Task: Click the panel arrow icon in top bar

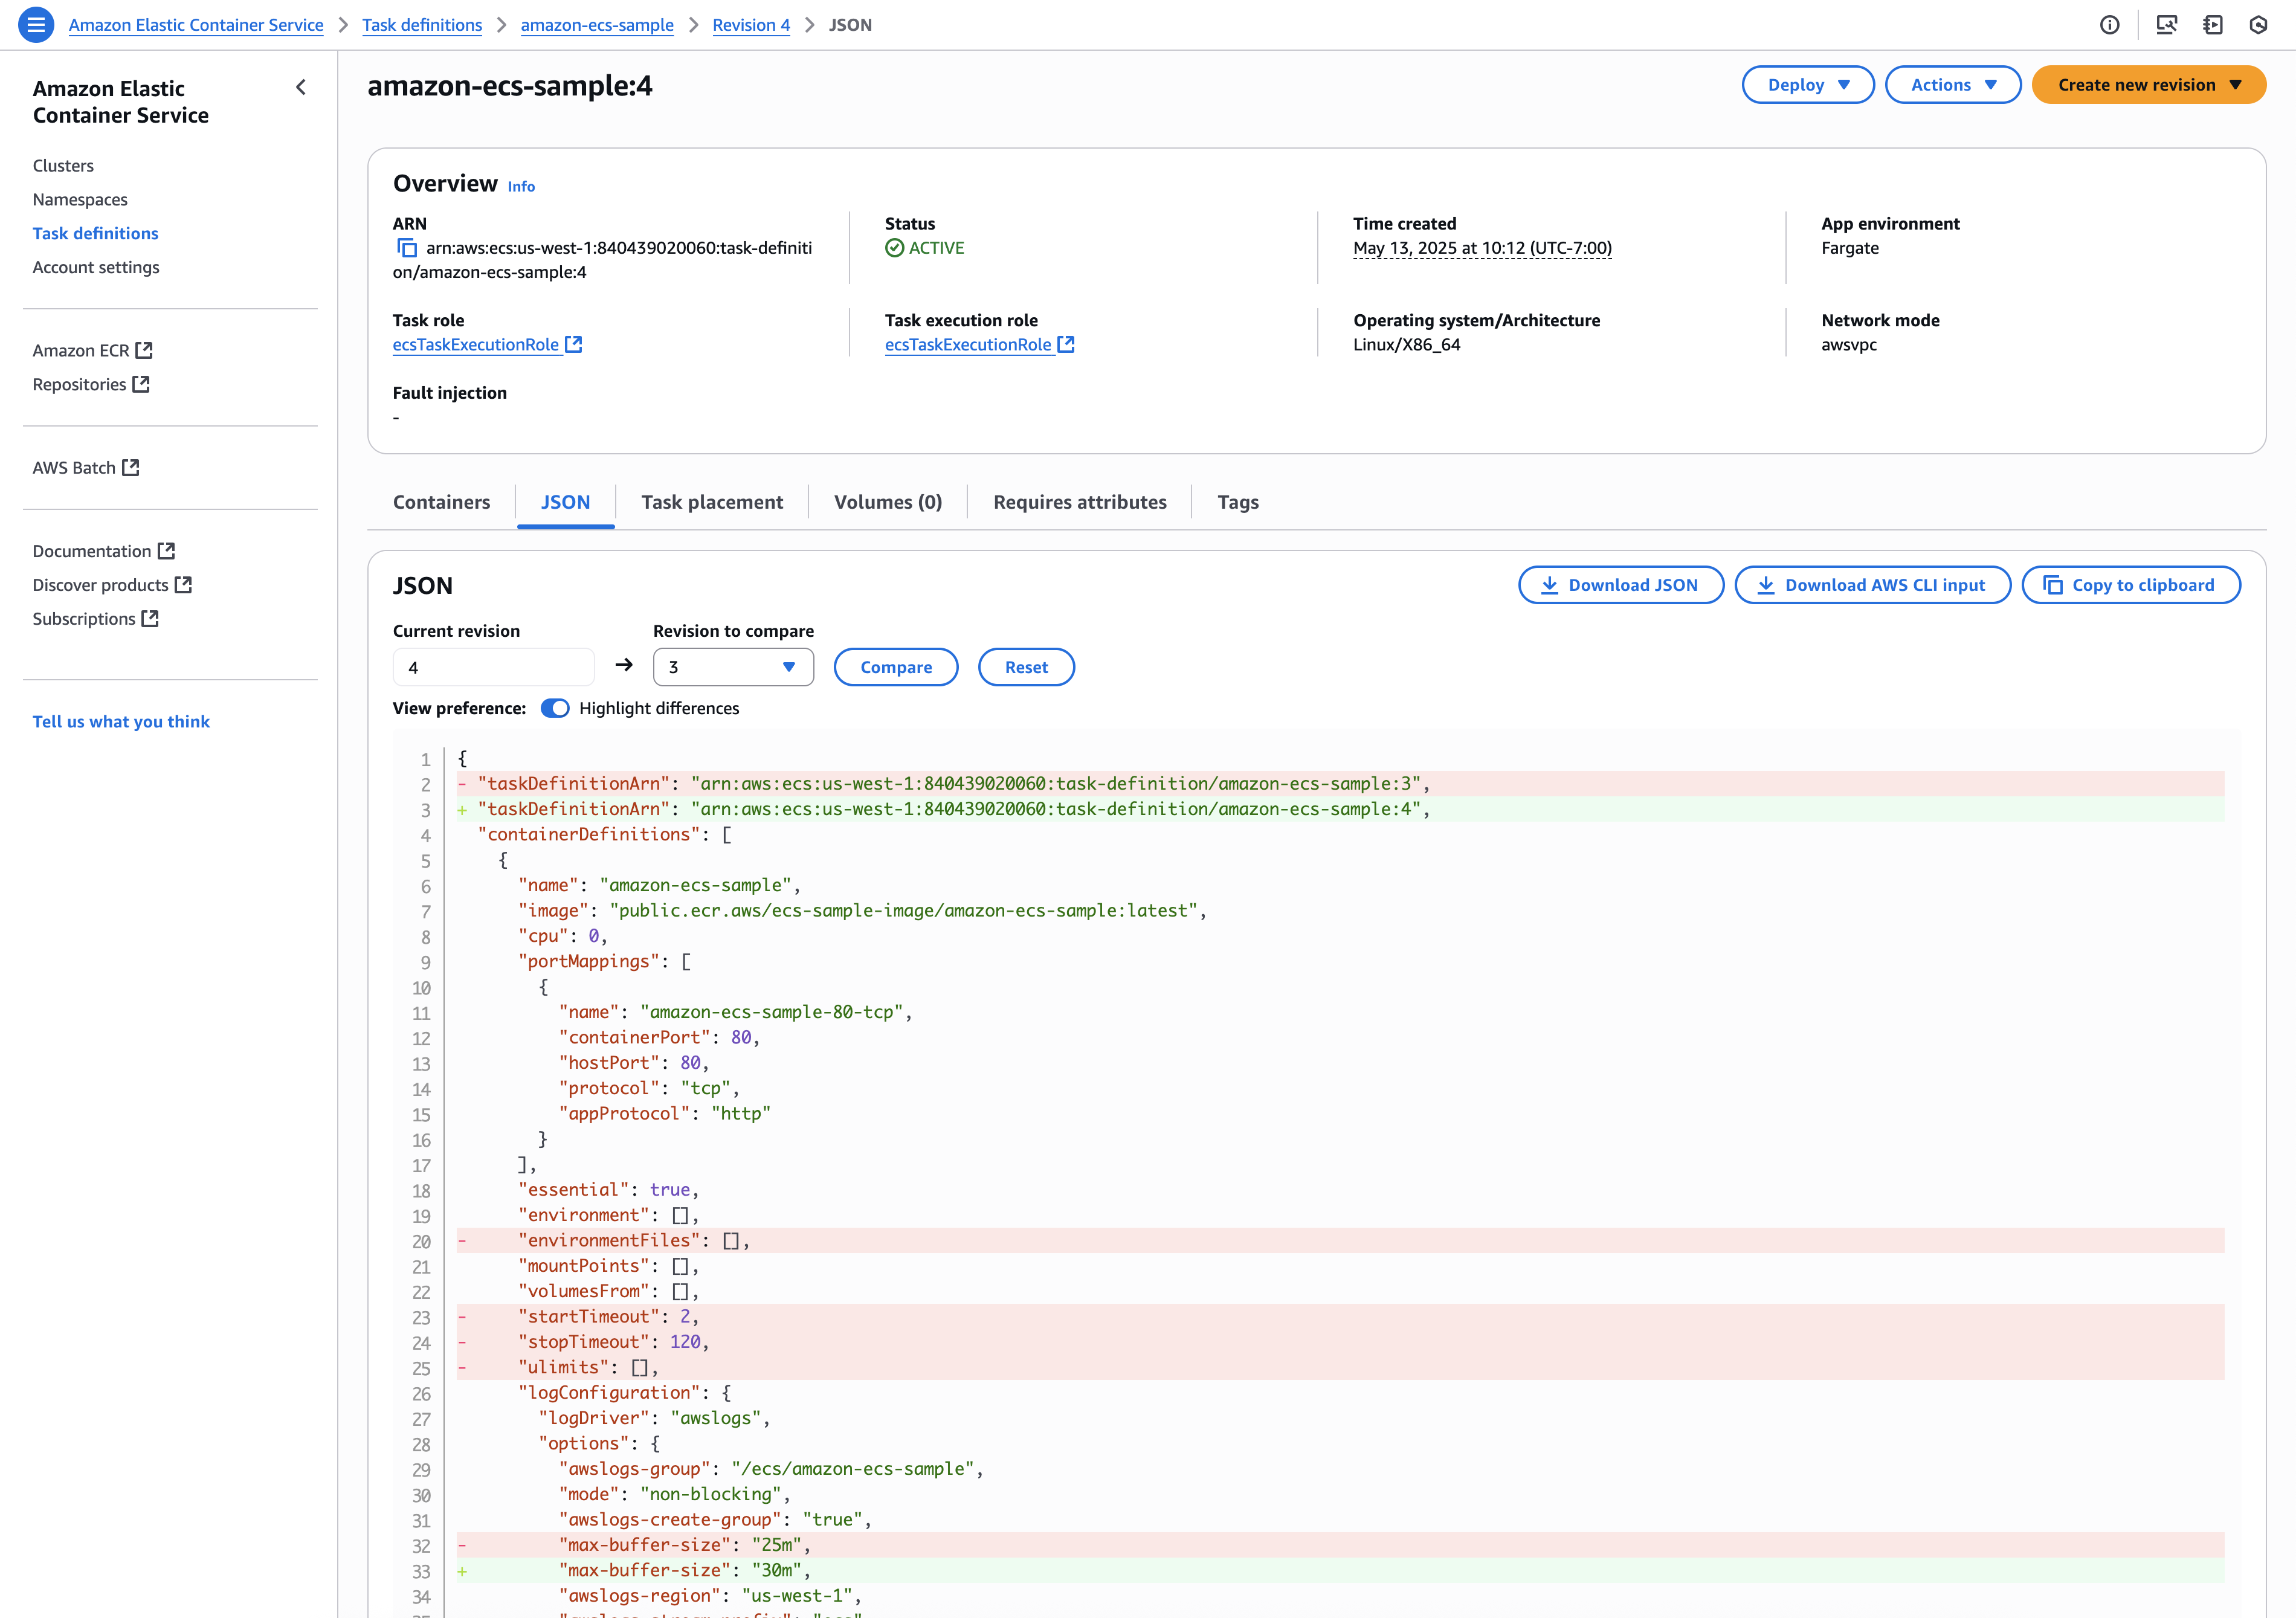Action: point(2213,25)
